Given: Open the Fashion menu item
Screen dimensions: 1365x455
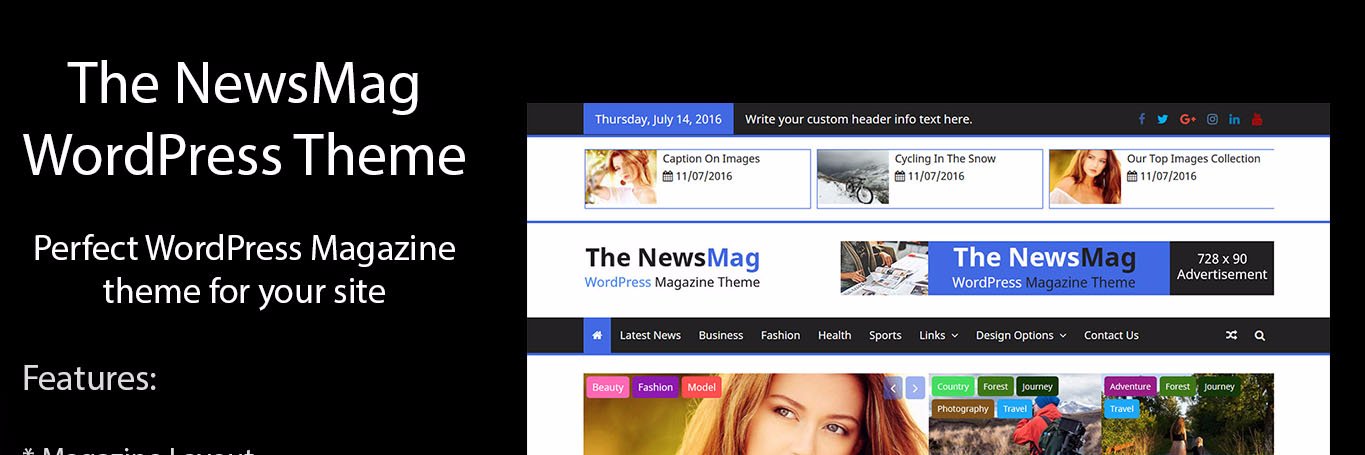Looking at the screenshot, I should (x=780, y=335).
